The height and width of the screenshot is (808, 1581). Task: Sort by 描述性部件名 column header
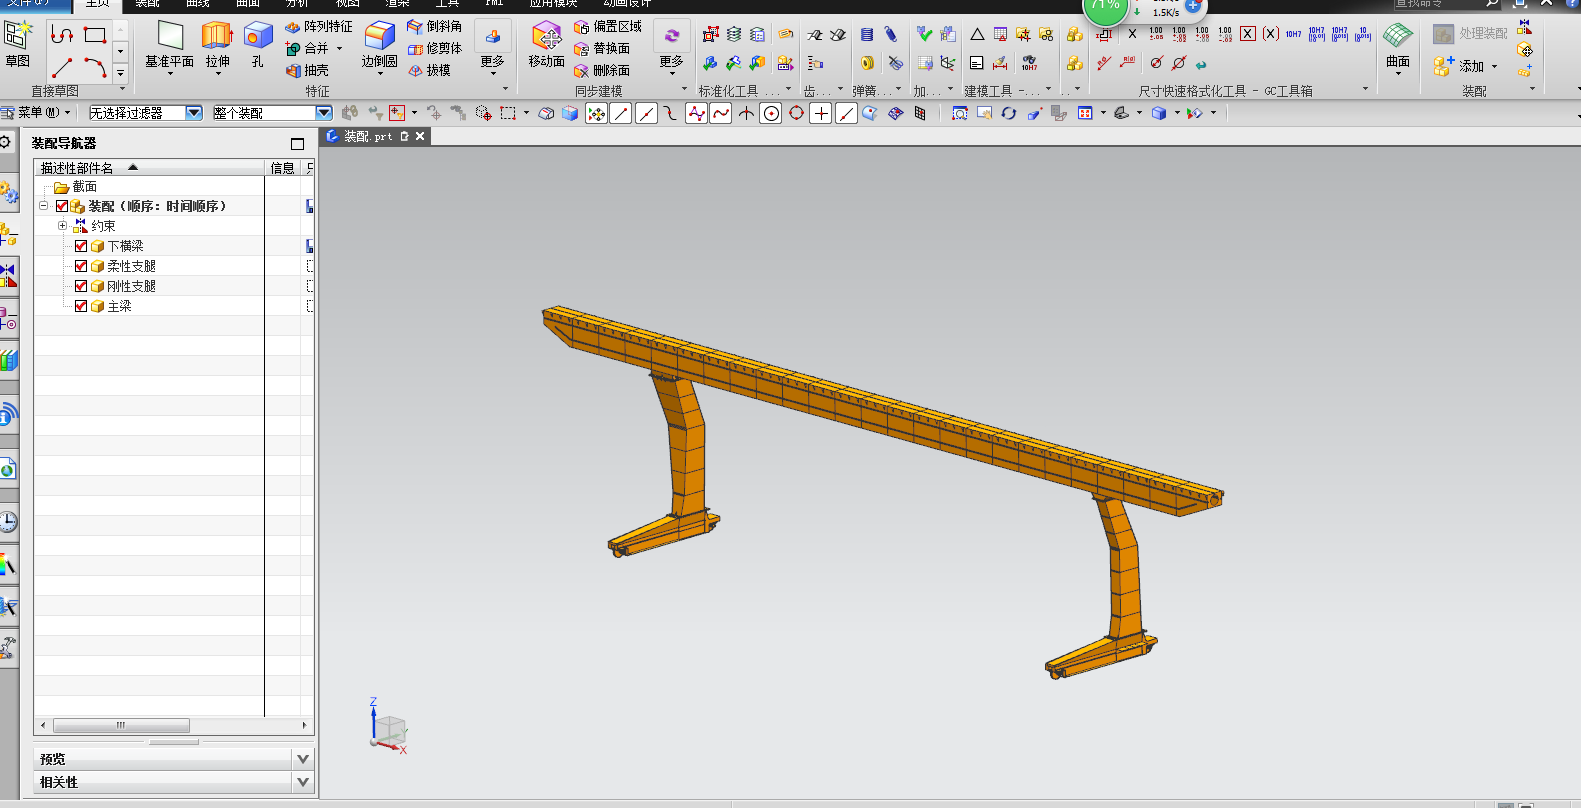150,168
